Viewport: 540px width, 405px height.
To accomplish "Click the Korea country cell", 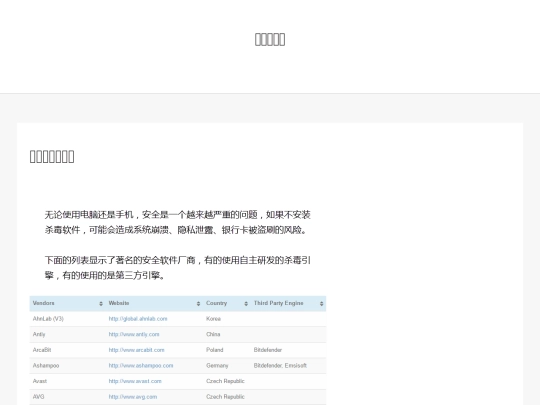I will point(214,319).
